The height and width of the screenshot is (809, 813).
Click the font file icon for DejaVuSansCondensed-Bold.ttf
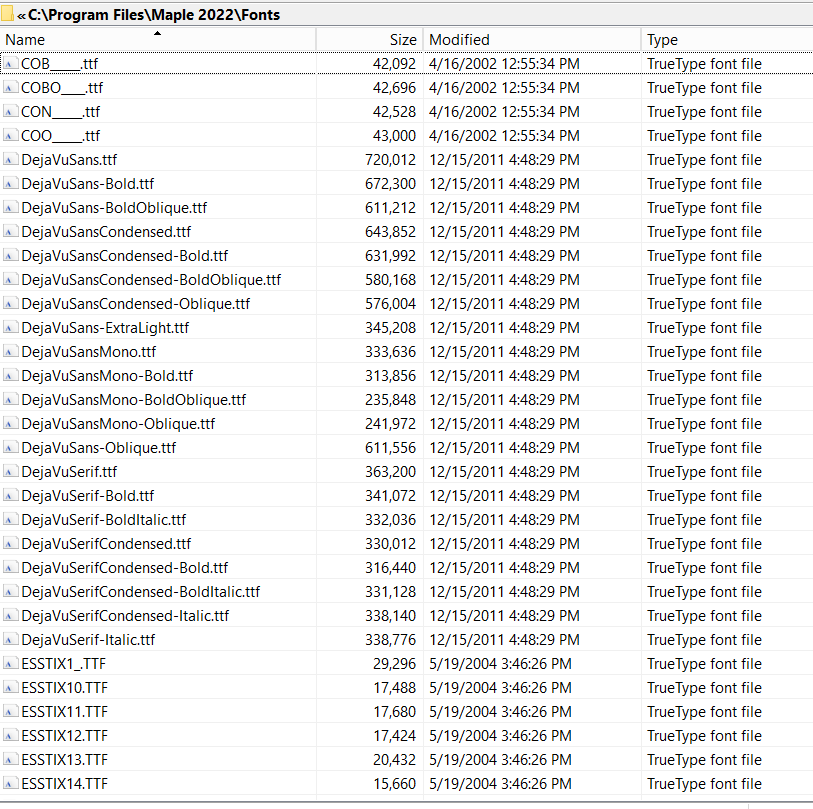point(10,256)
